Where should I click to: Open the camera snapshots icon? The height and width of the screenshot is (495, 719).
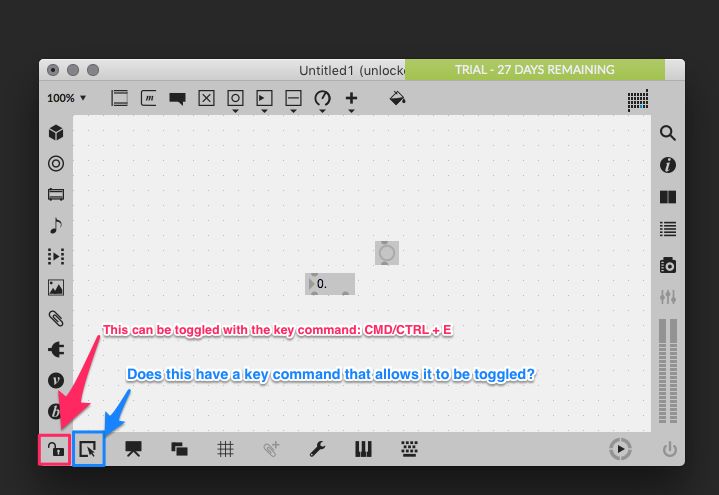(x=668, y=265)
